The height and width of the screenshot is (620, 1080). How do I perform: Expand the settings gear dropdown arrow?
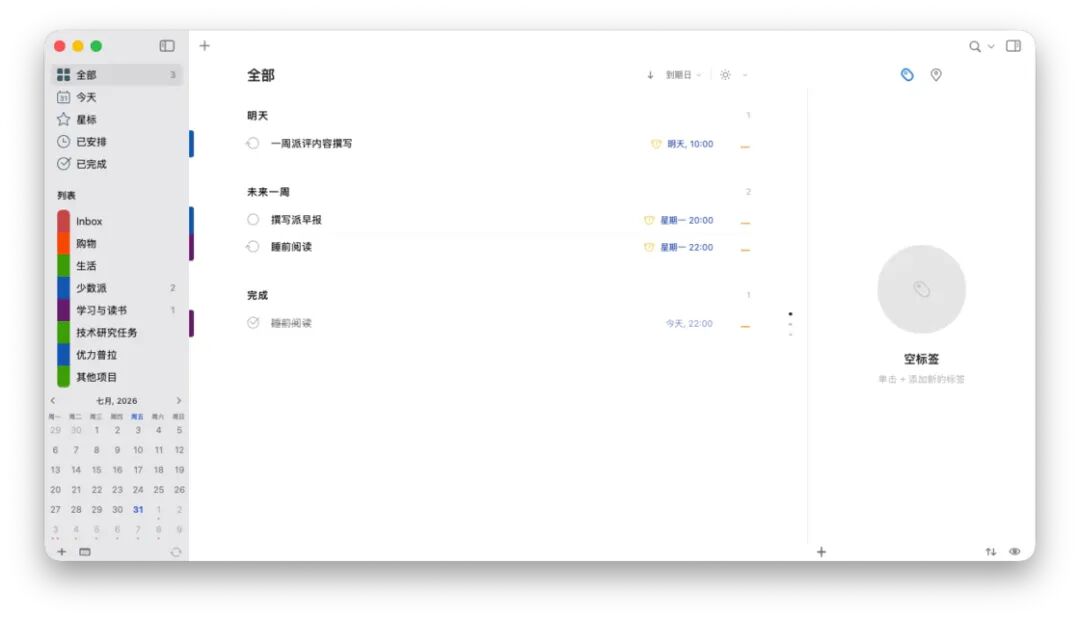click(745, 75)
